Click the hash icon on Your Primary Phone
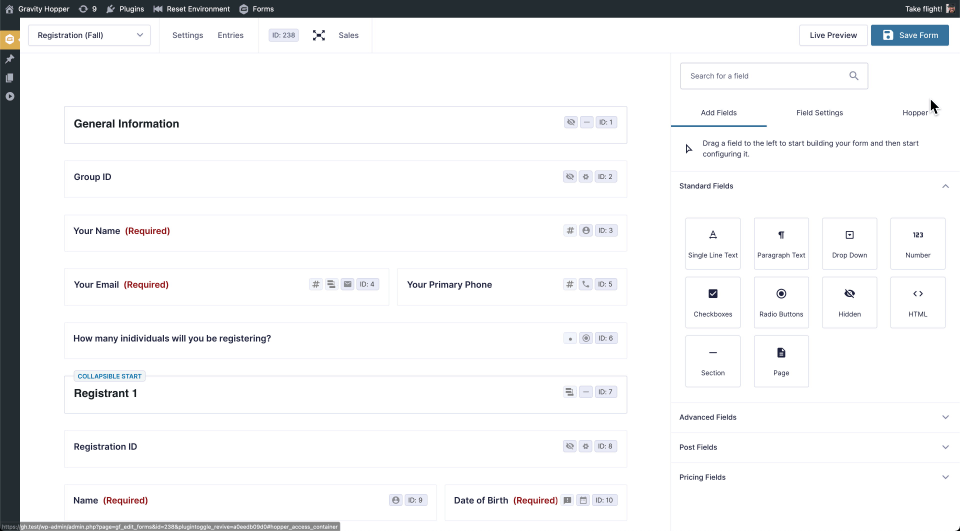 570,284
